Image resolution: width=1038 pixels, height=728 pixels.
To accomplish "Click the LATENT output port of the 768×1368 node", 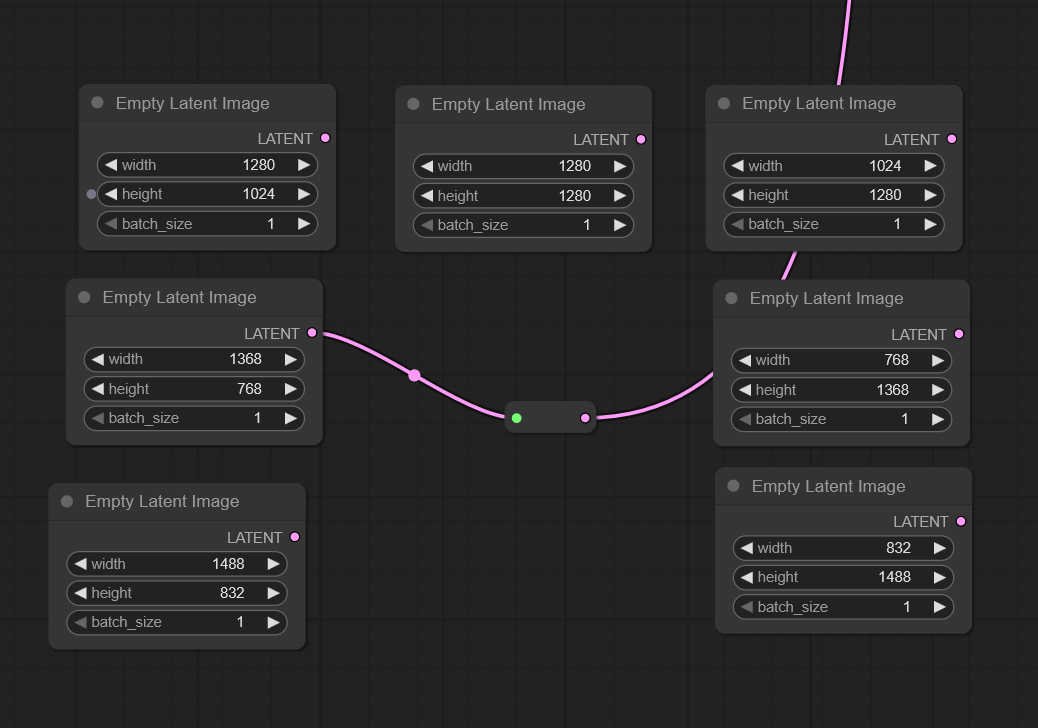I will pyautogui.click(x=959, y=334).
